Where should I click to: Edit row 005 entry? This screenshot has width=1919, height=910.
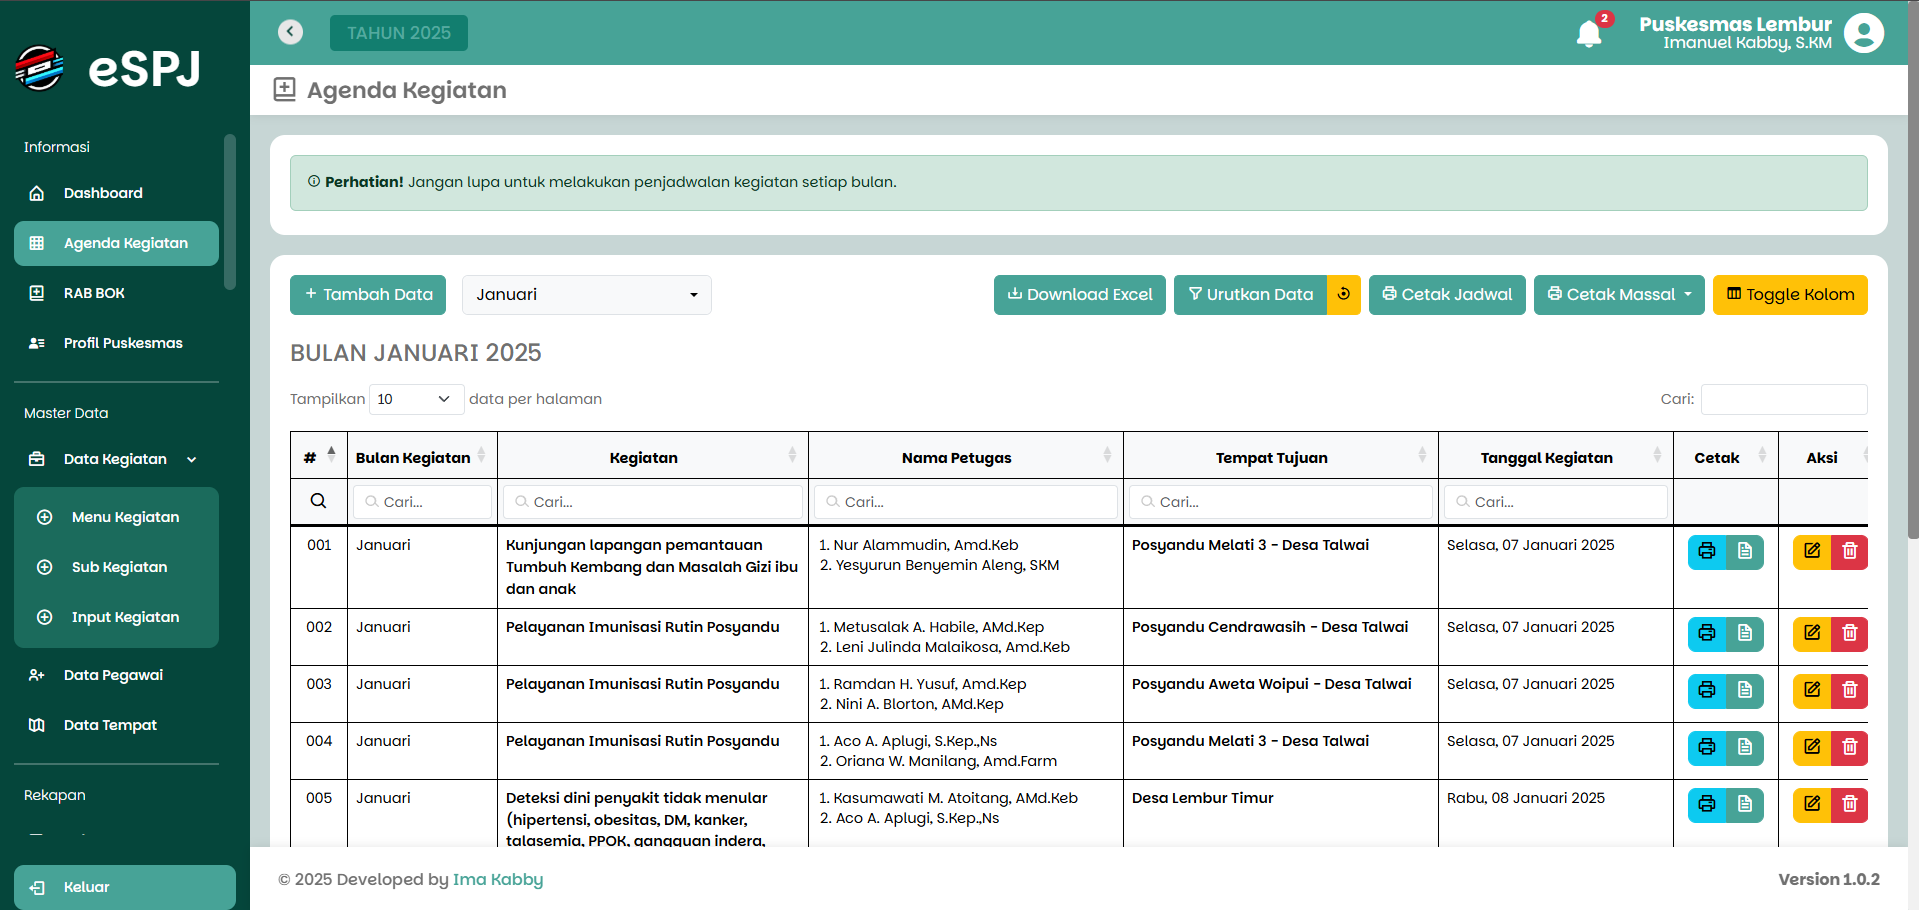1812,804
